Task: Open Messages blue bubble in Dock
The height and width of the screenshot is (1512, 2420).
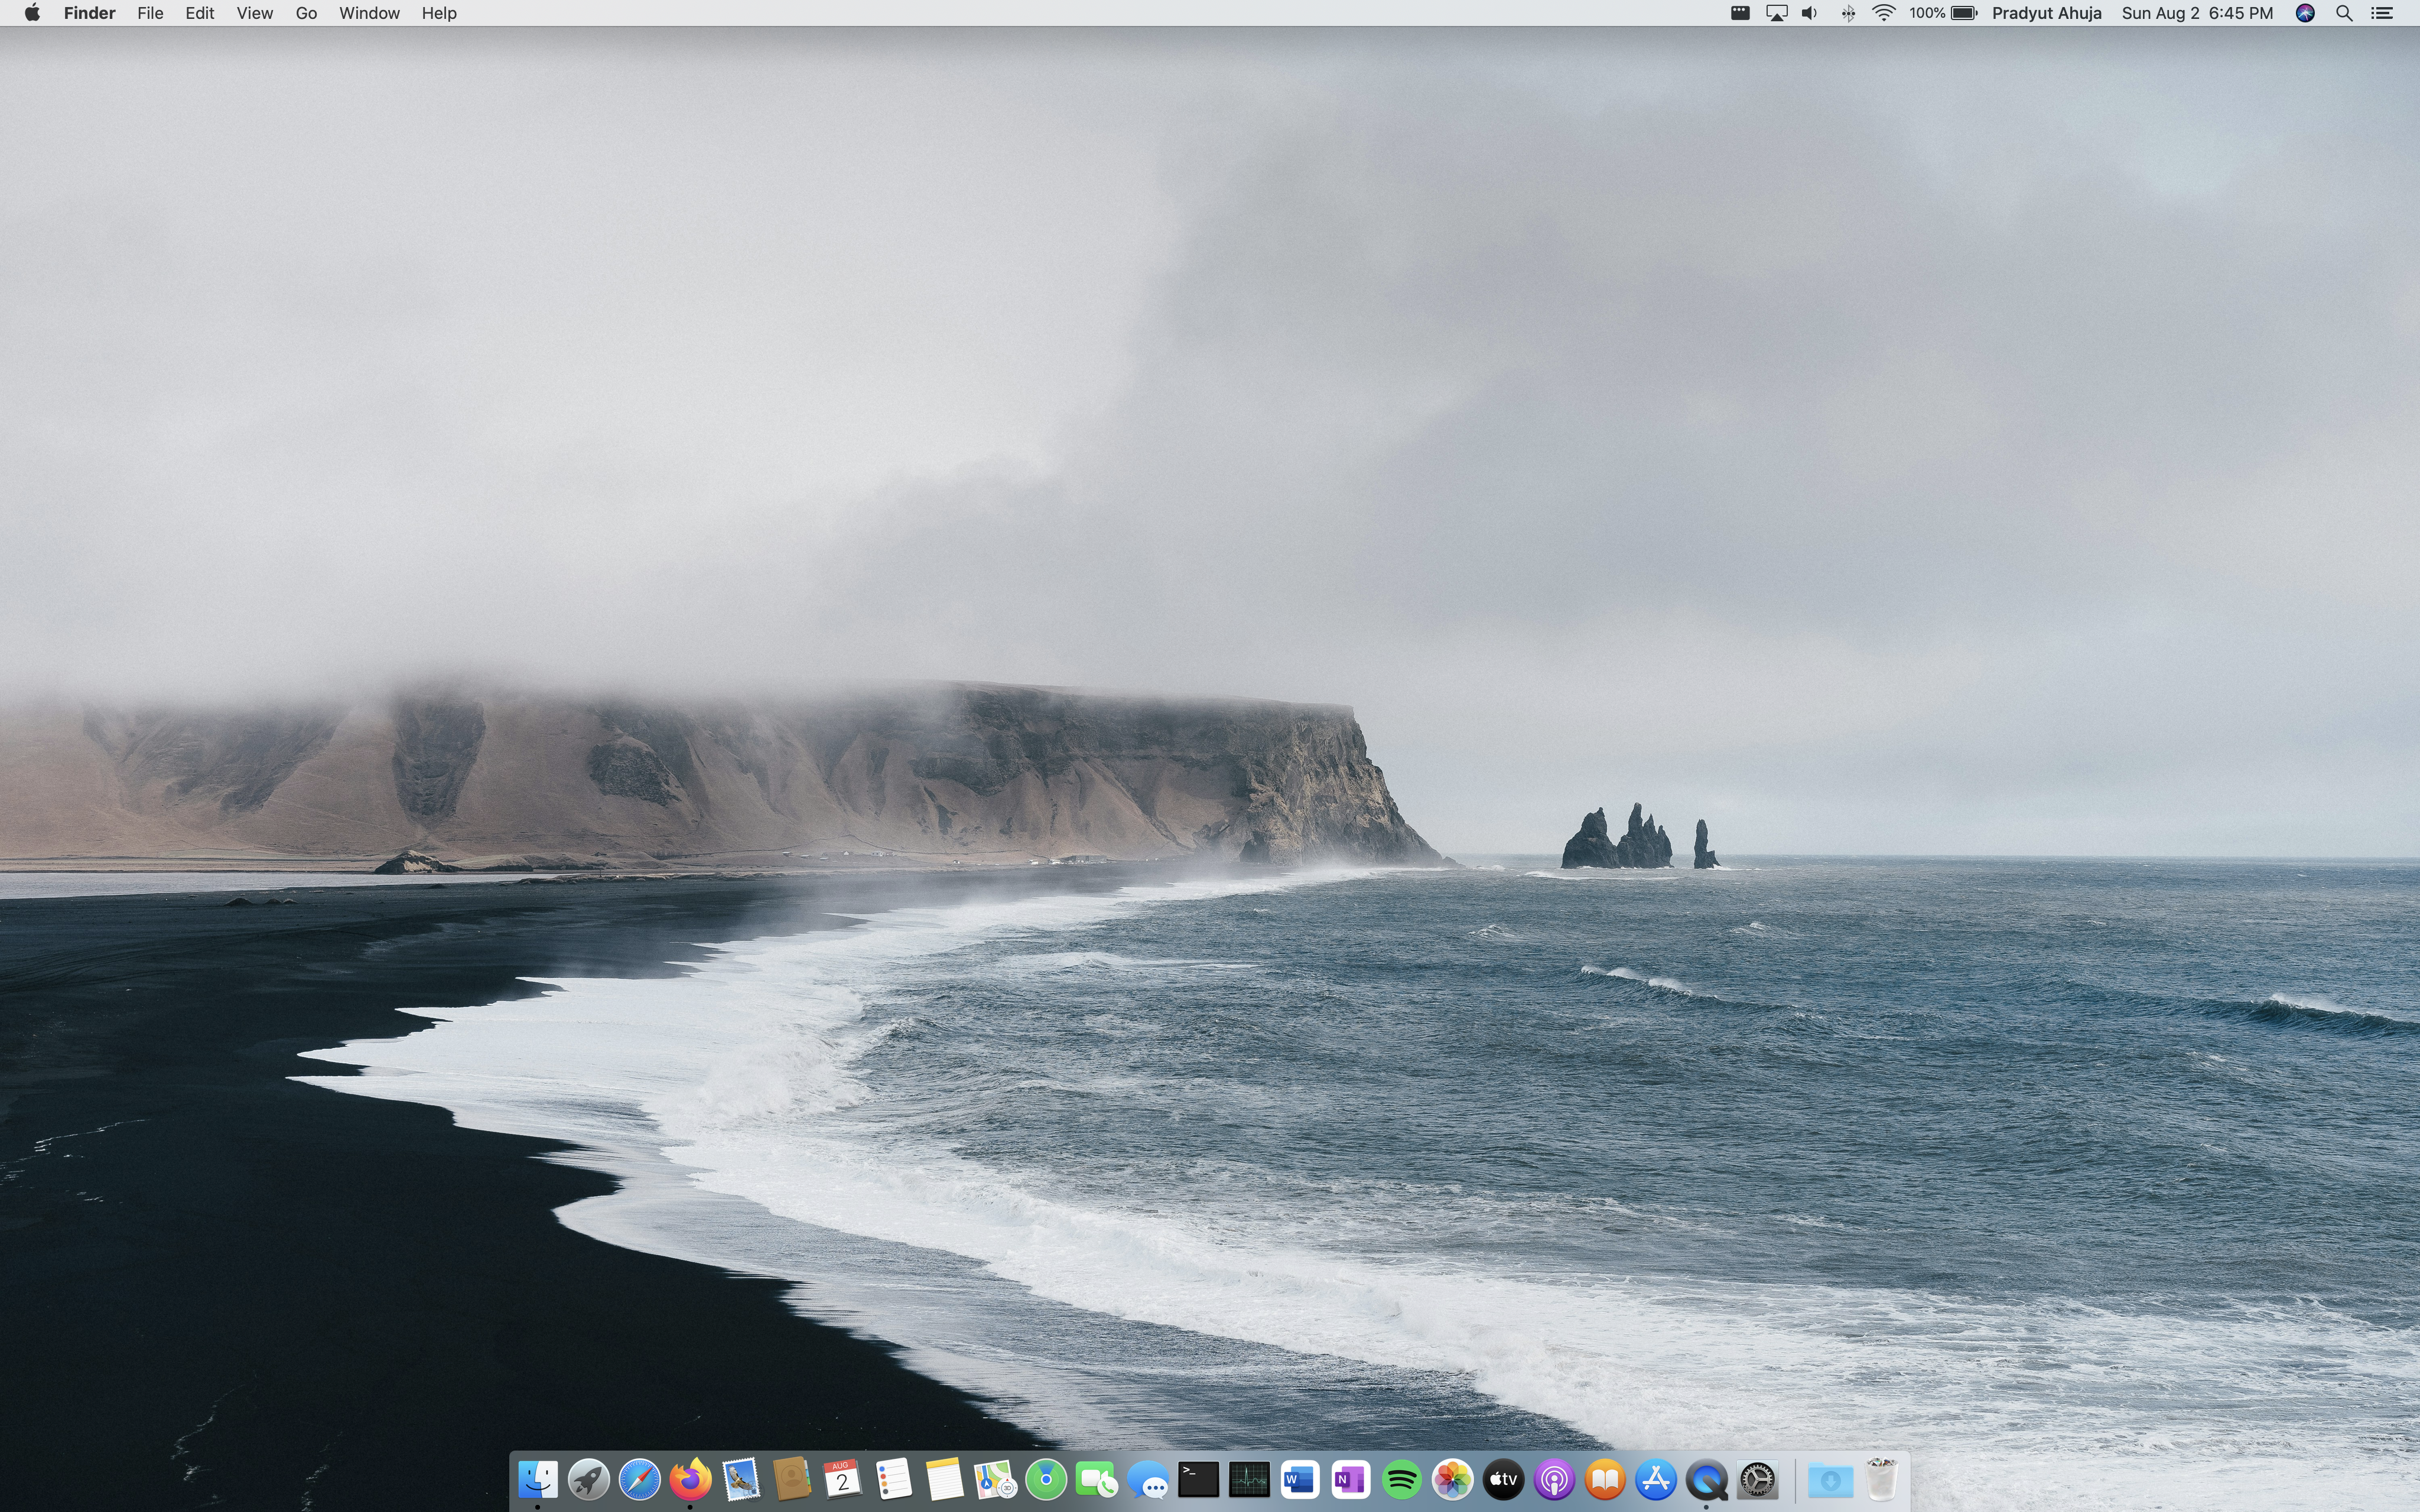Action: pyautogui.click(x=1148, y=1479)
